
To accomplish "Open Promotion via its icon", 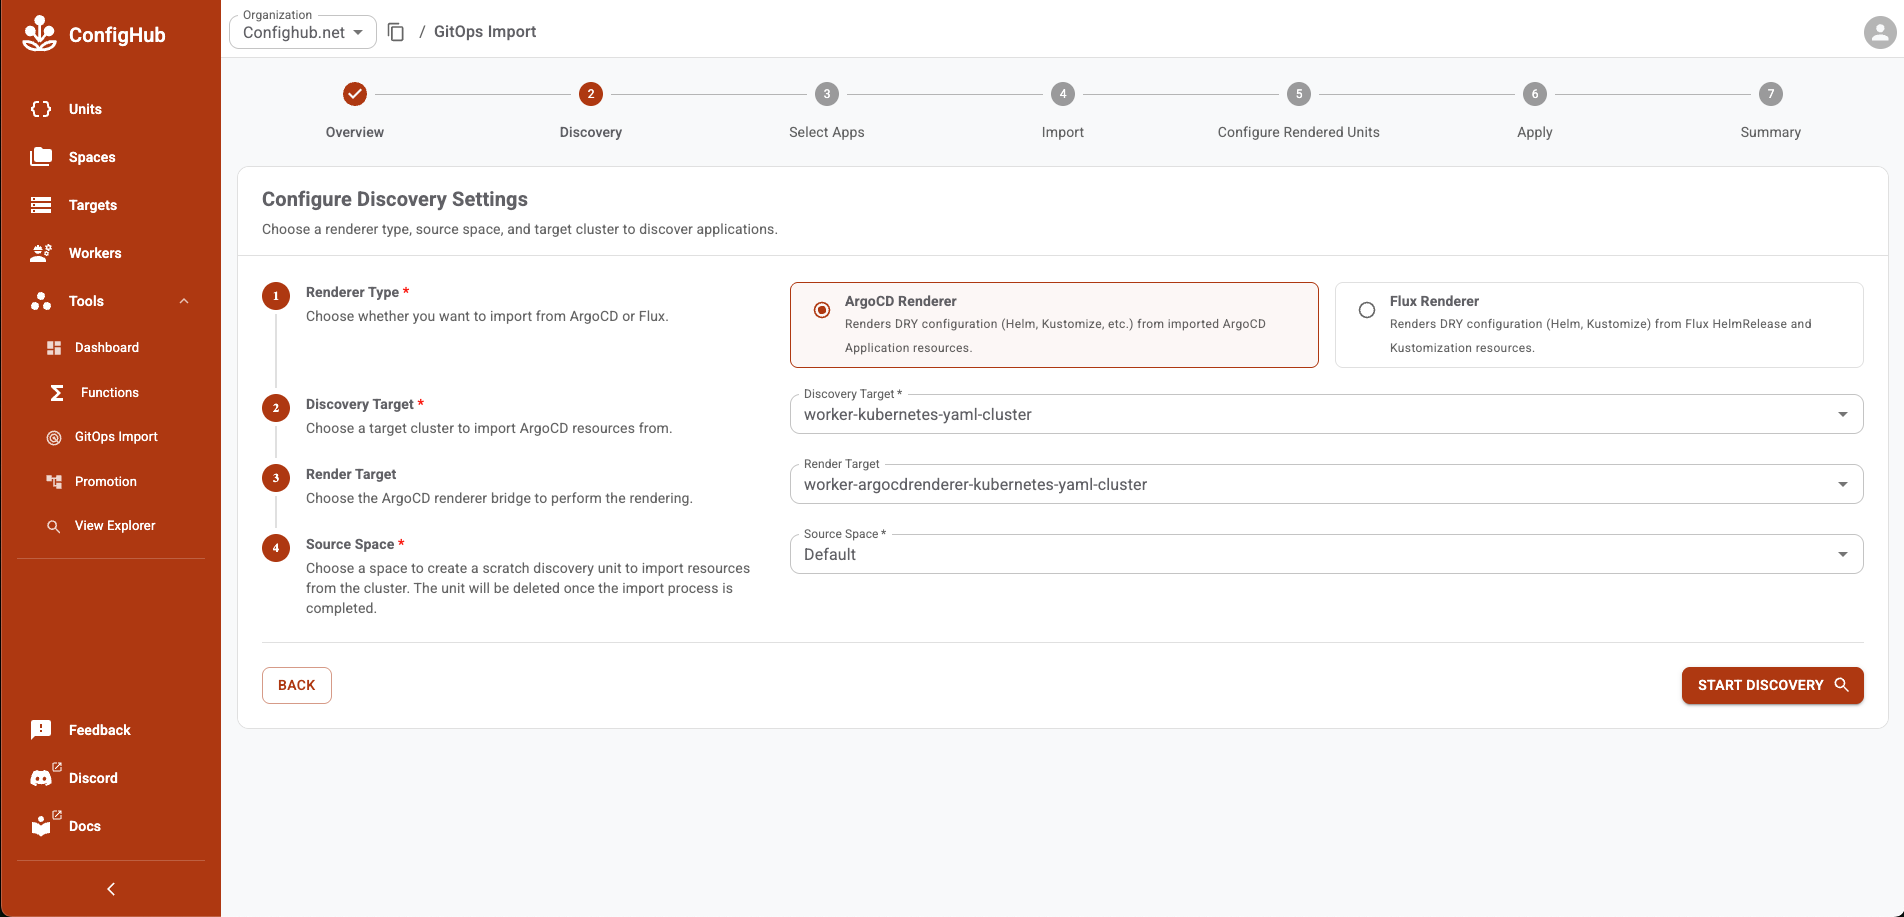I will [54, 482].
